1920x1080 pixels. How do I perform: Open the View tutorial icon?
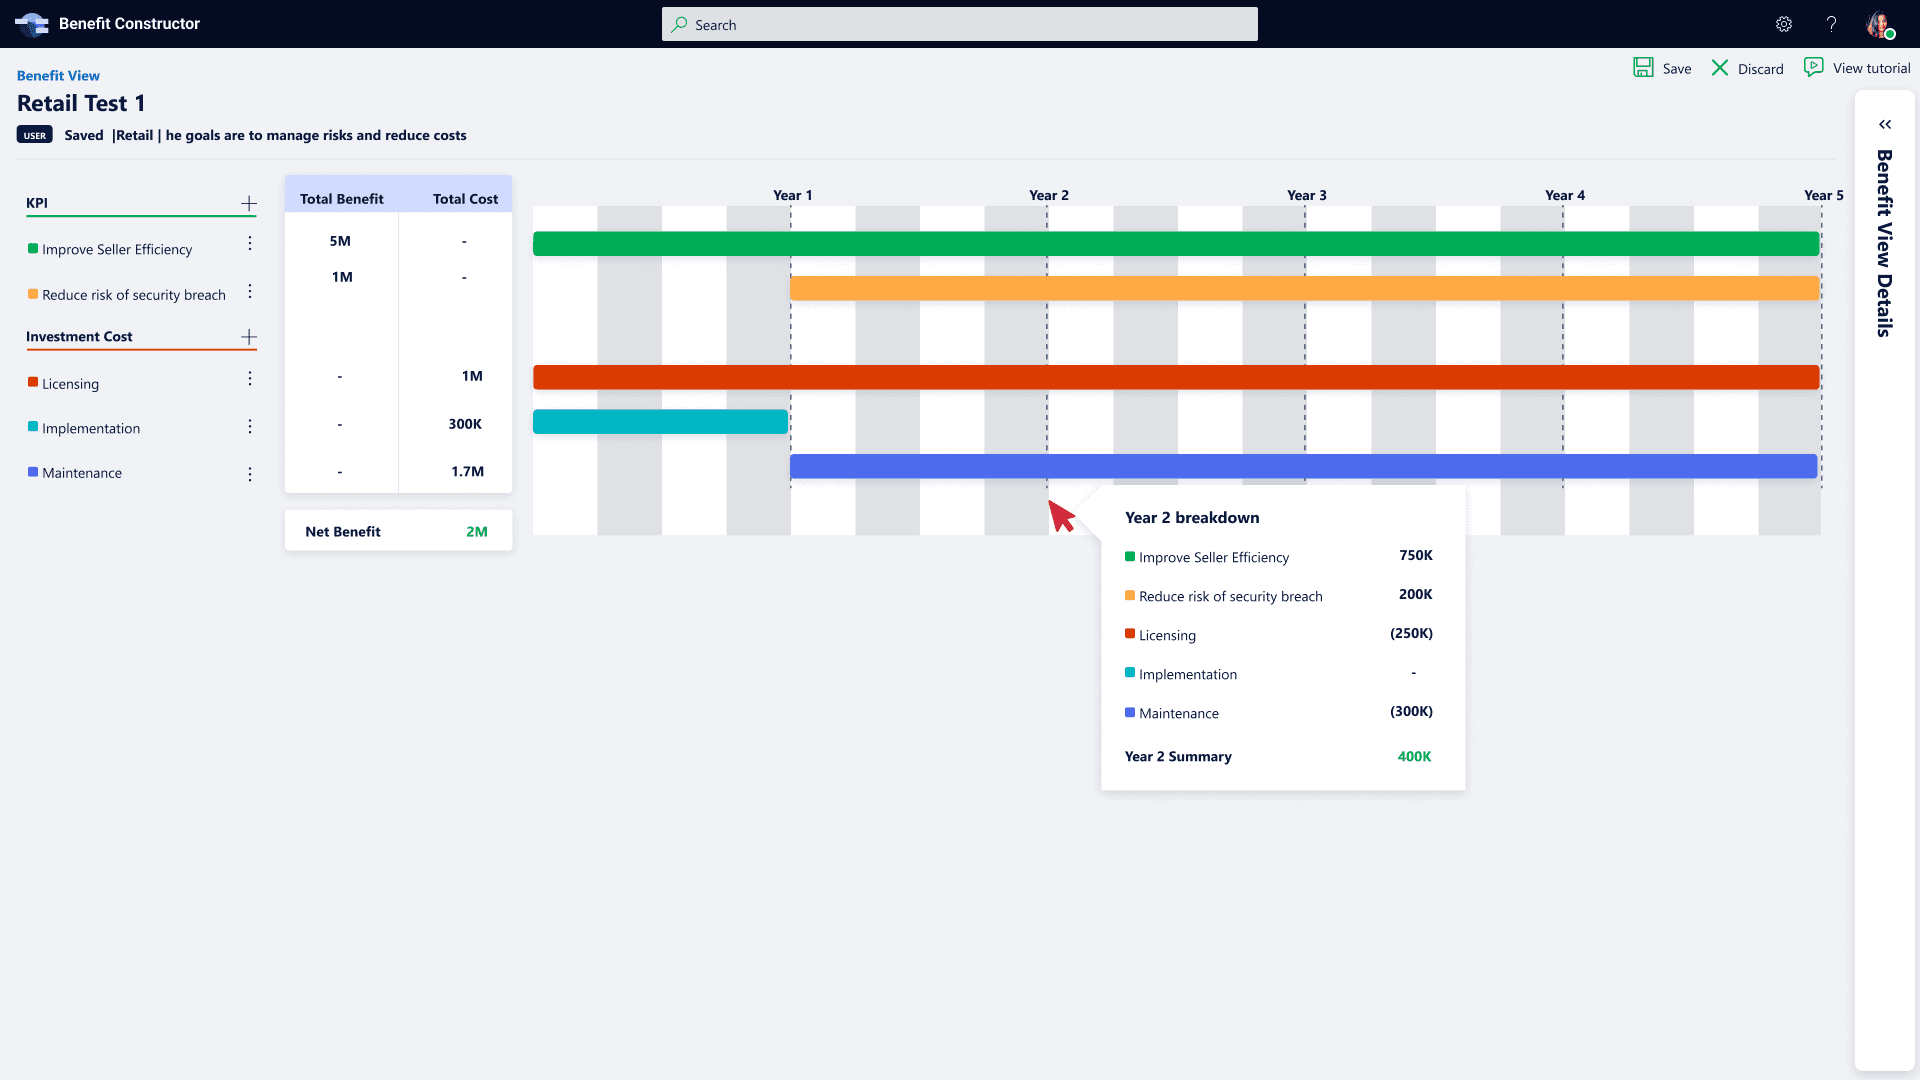(x=1813, y=67)
